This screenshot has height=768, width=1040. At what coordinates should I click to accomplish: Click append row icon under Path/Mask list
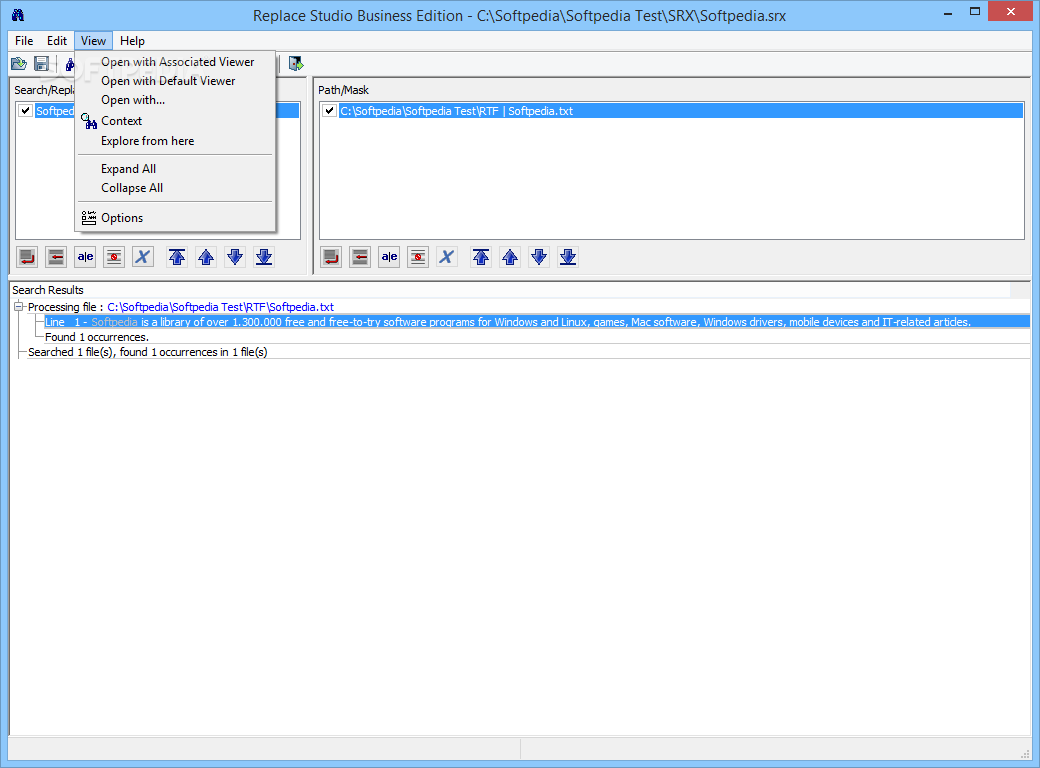331,257
